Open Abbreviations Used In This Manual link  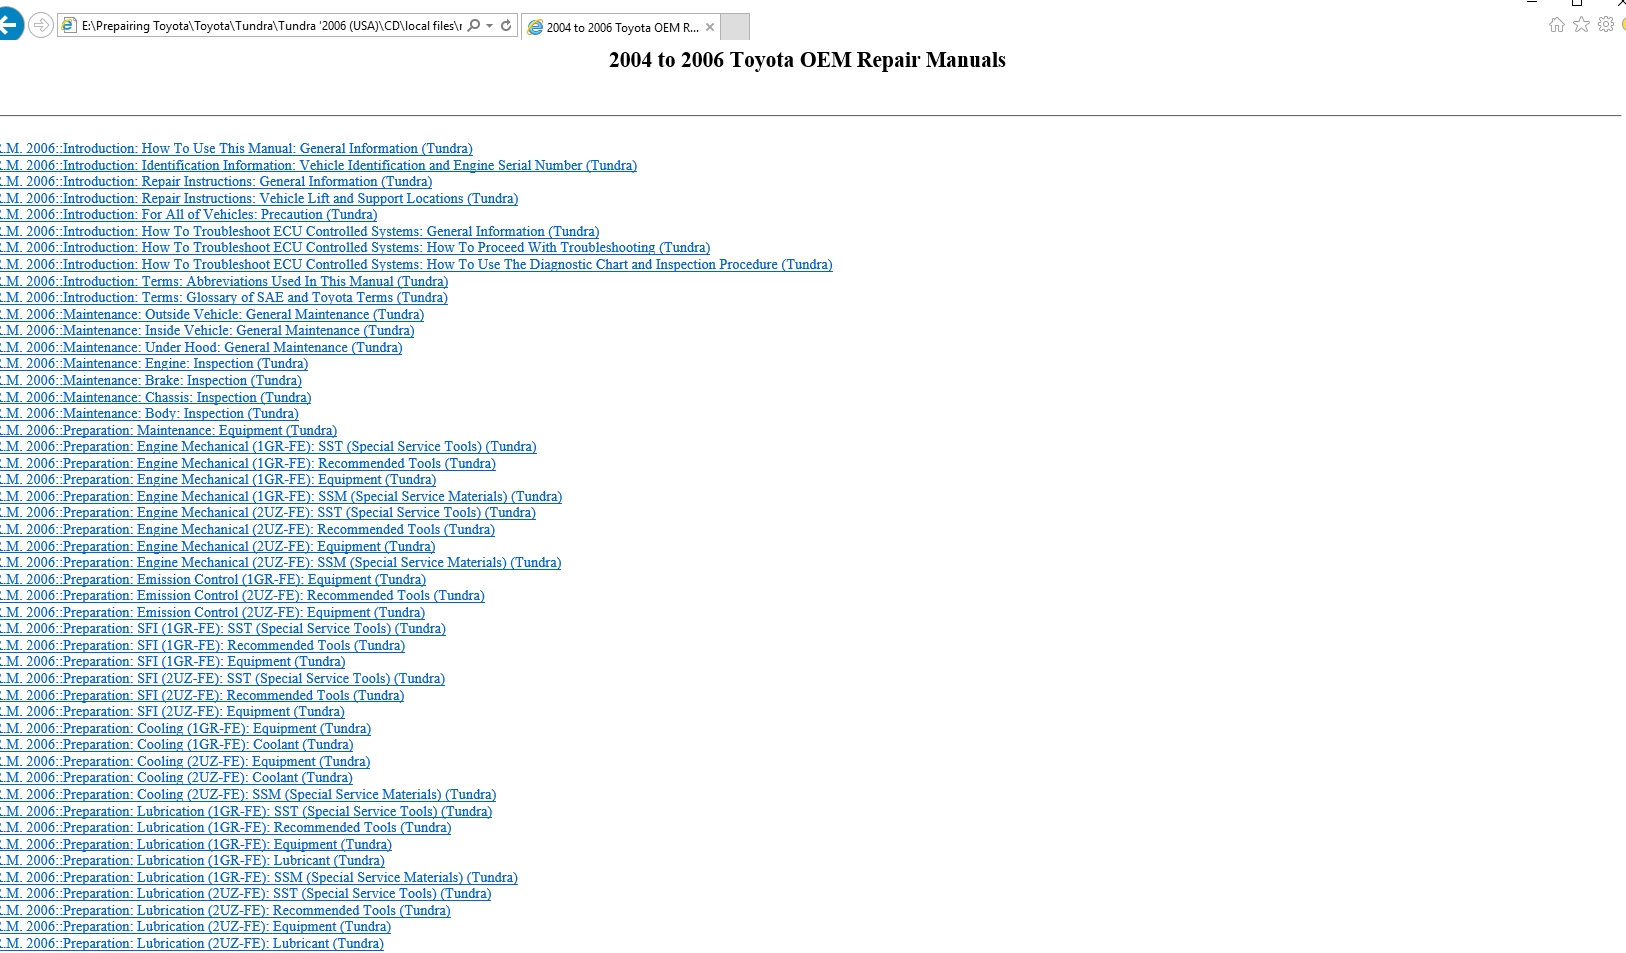(x=224, y=282)
